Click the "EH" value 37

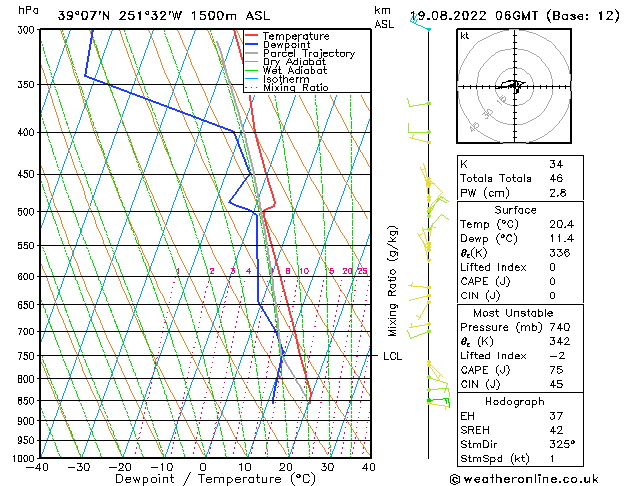[x=556, y=416]
